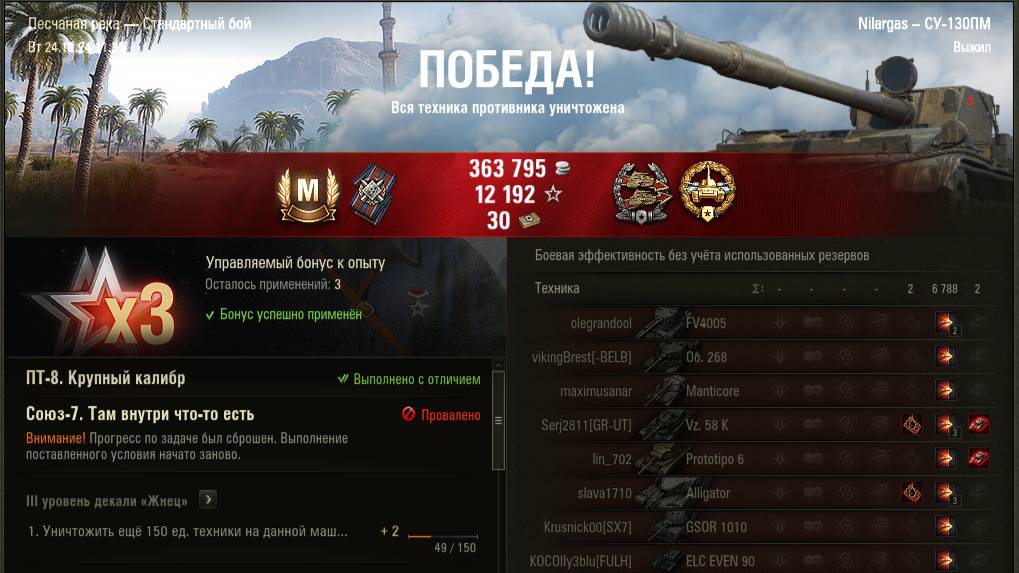Viewport: 1019px width, 573px height.
Task: Click the green bonus applied checkmark
Action: 210,315
